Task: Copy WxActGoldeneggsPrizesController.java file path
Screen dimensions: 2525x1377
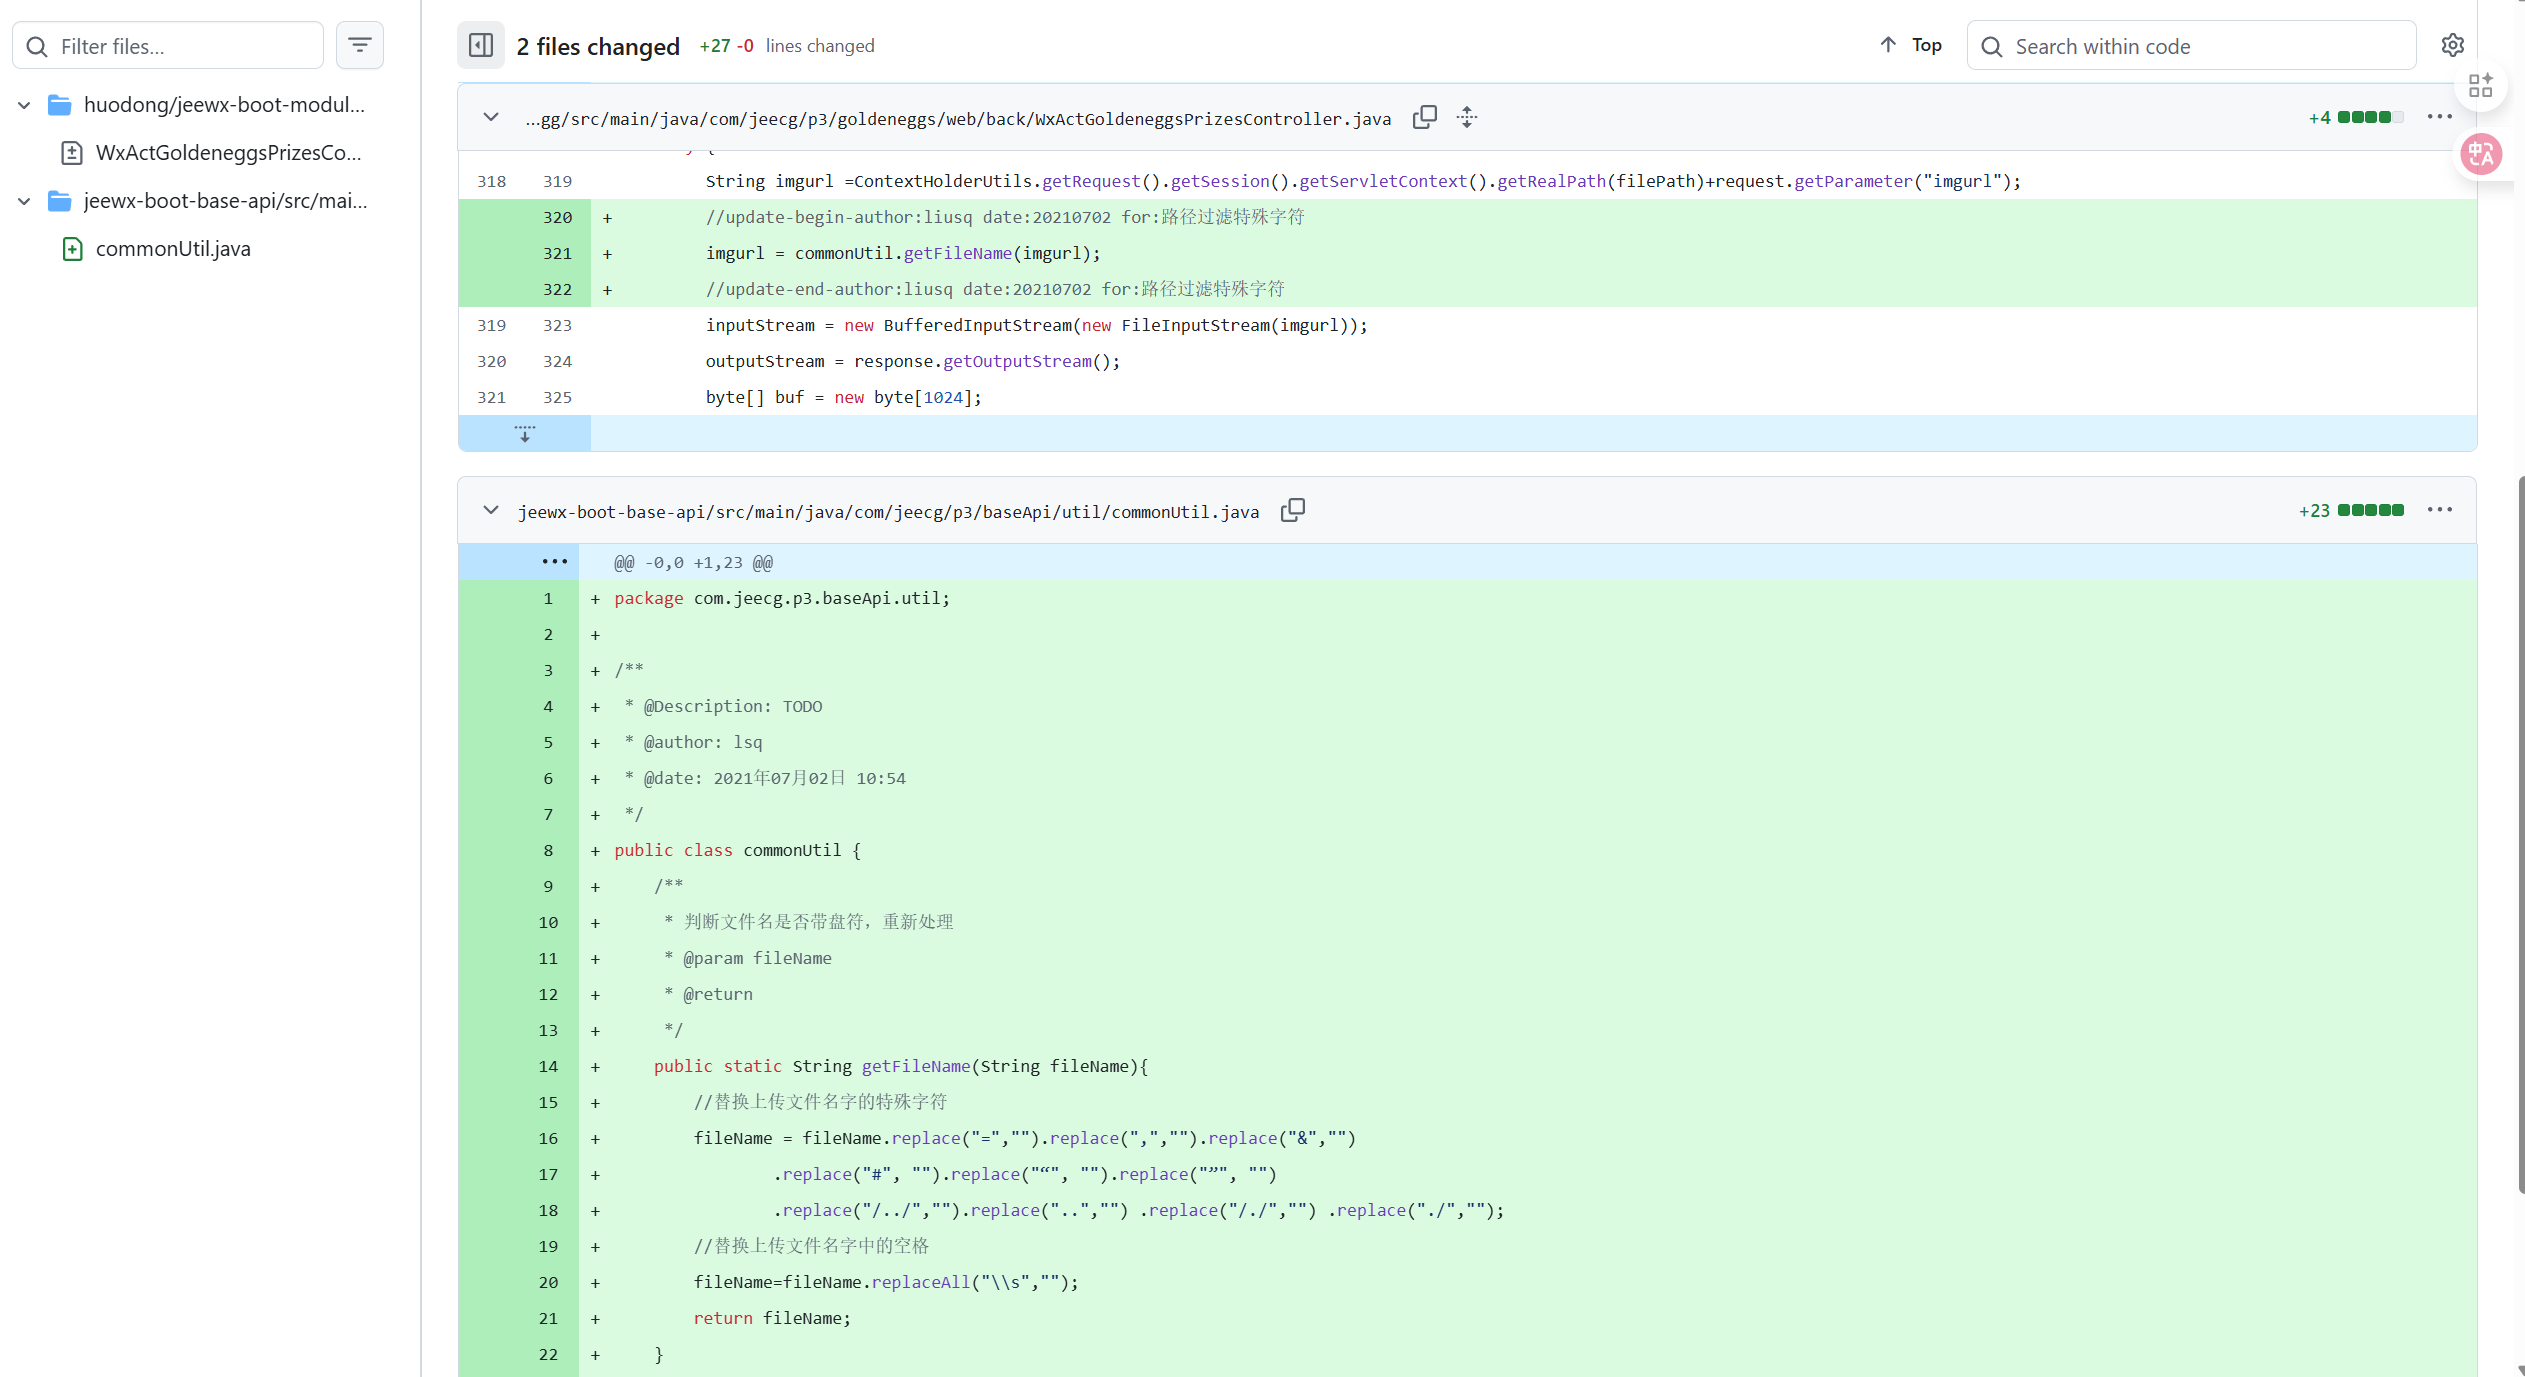Action: tap(1424, 118)
